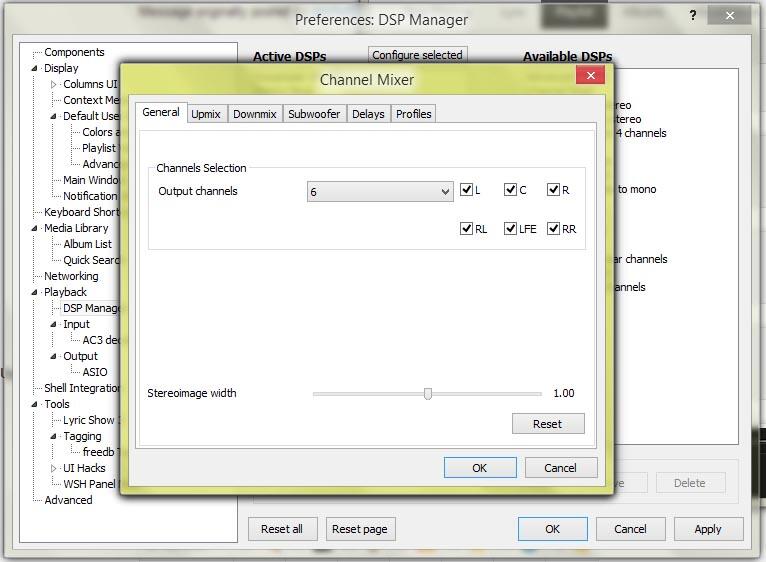Switch to the Upmix tab
This screenshot has height=562, width=766.
pyautogui.click(x=206, y=114)
